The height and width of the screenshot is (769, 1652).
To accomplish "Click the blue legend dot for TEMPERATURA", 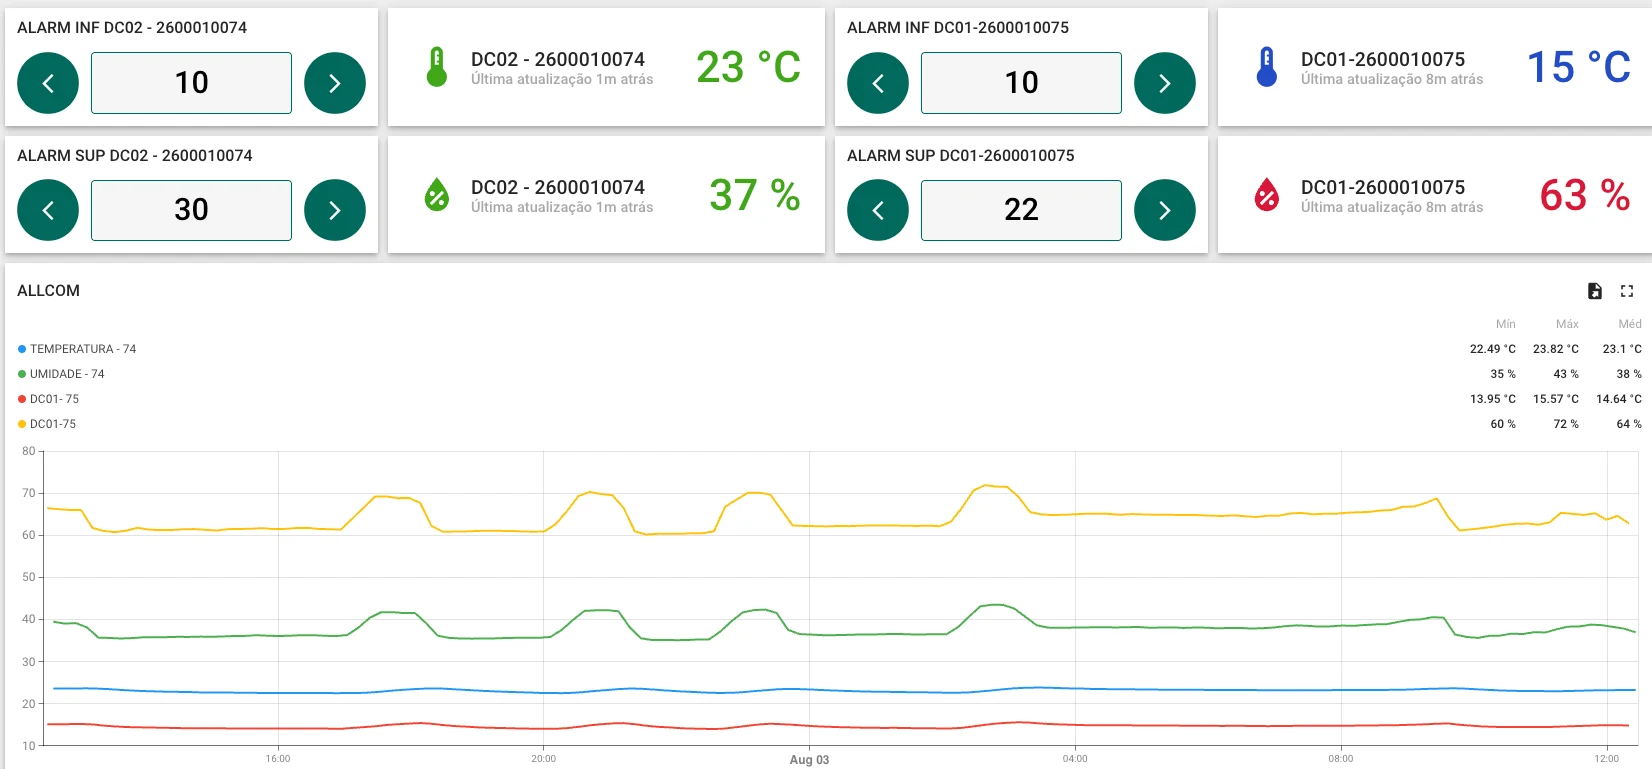I will (22, 349).
